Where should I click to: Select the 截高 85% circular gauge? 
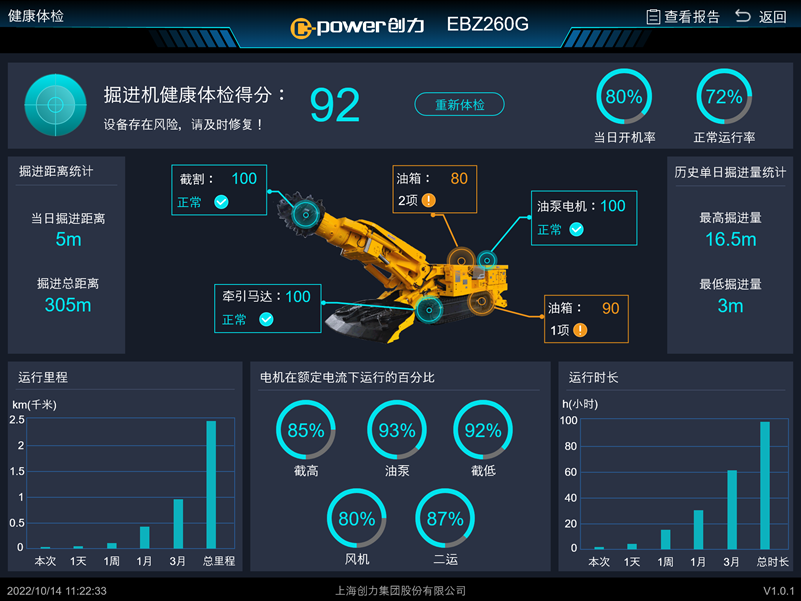pyautogui.click(x=305, y=430)
